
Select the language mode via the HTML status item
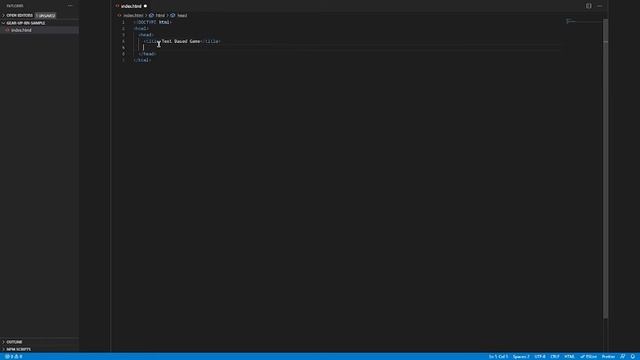569,356
